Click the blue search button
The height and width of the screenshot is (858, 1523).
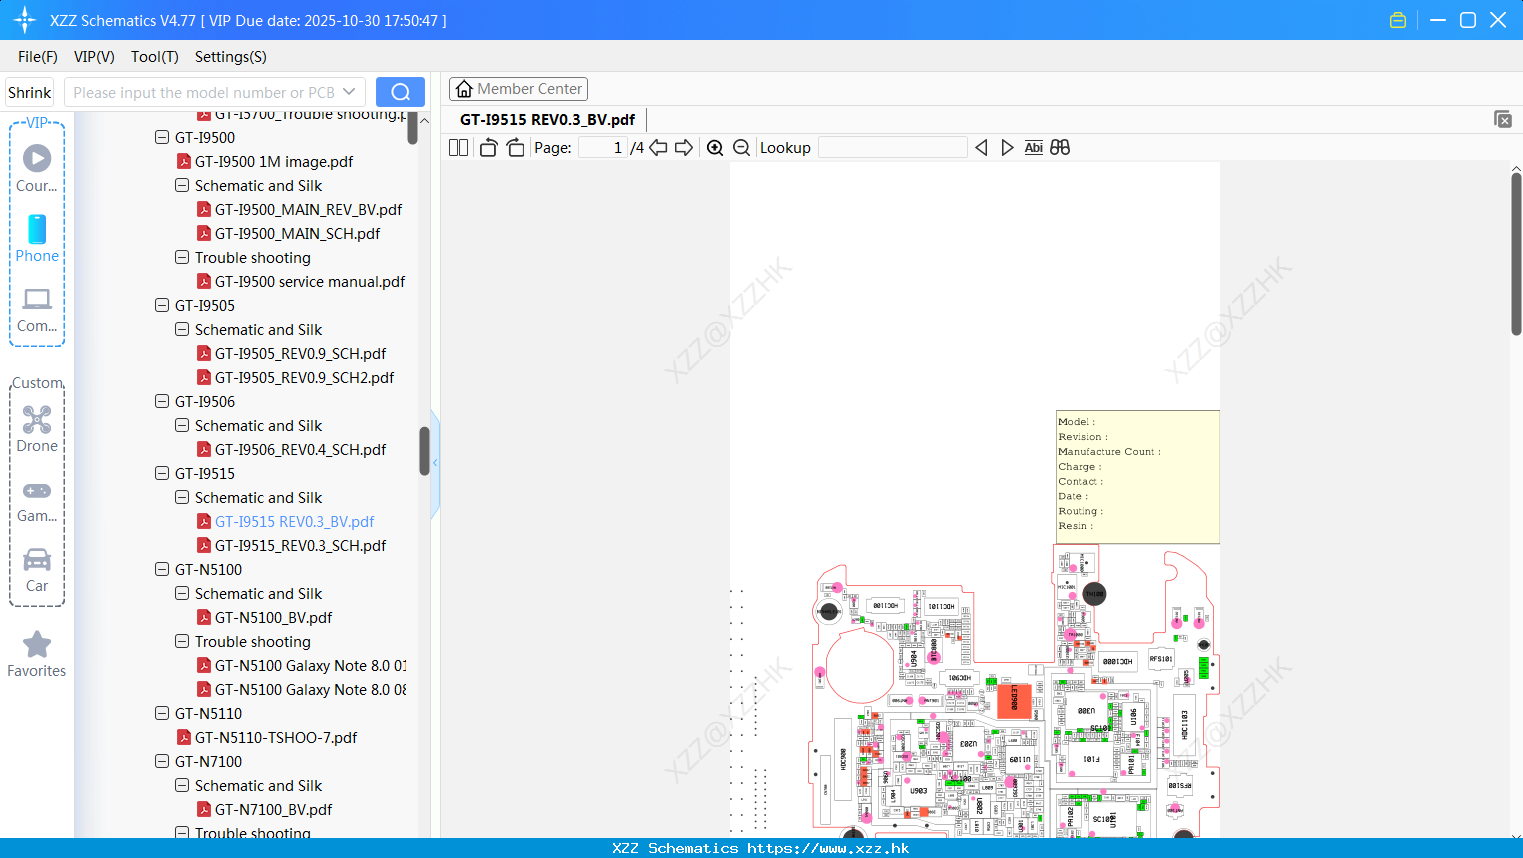[400, 92]
